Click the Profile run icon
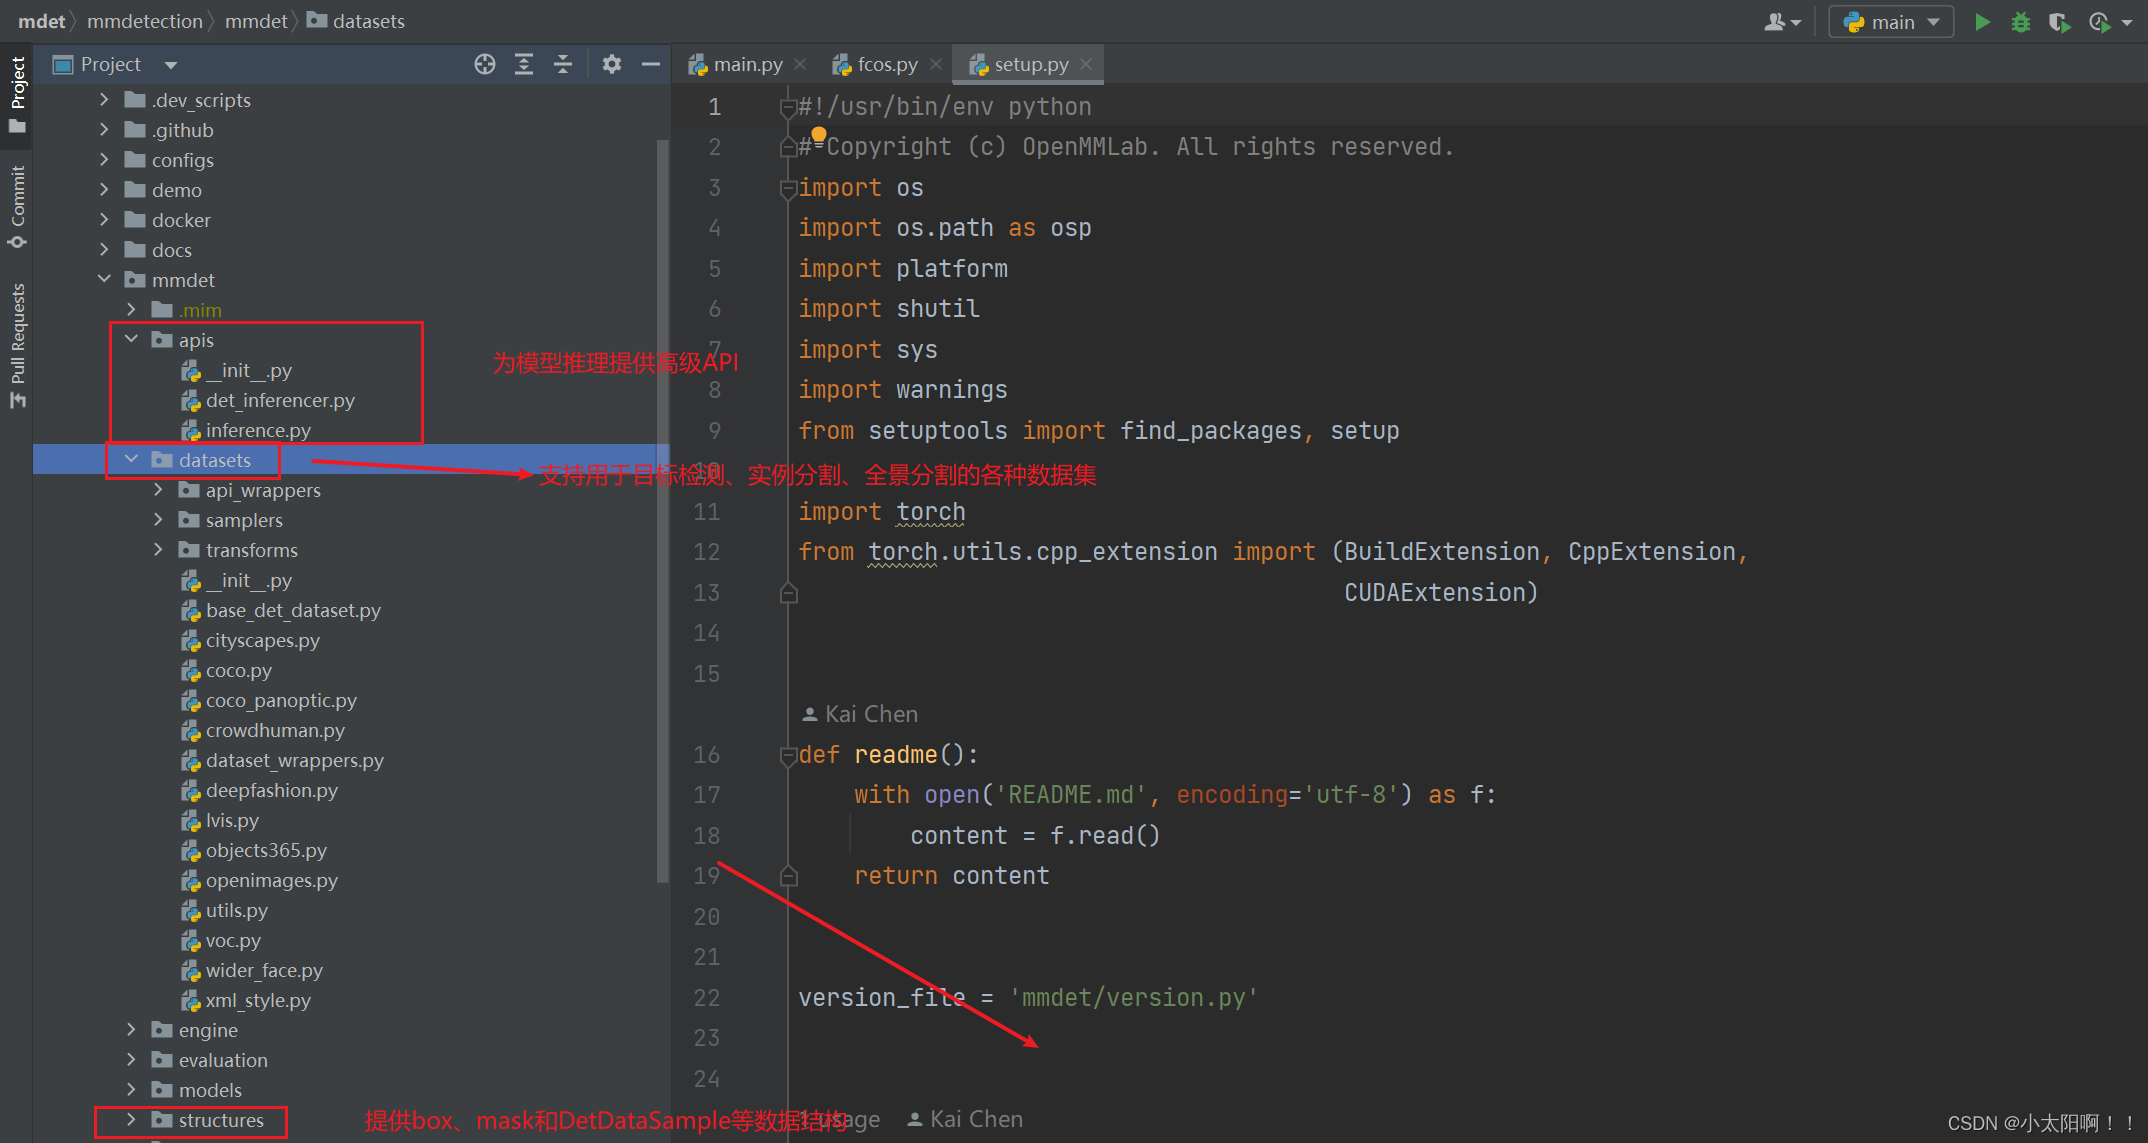 tap(2099, 22)
